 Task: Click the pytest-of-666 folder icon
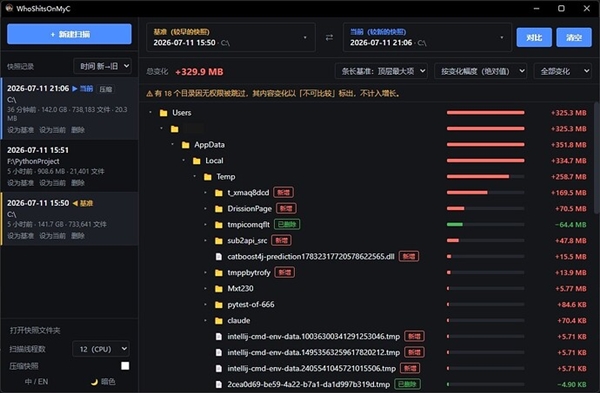click(219, 305)
